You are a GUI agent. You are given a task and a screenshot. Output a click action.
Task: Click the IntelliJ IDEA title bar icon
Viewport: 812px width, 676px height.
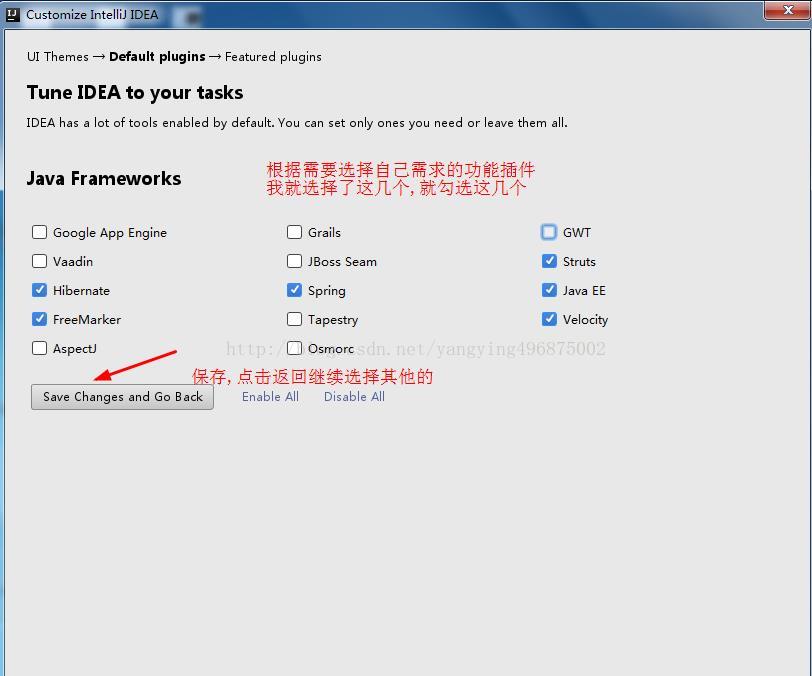12,15
